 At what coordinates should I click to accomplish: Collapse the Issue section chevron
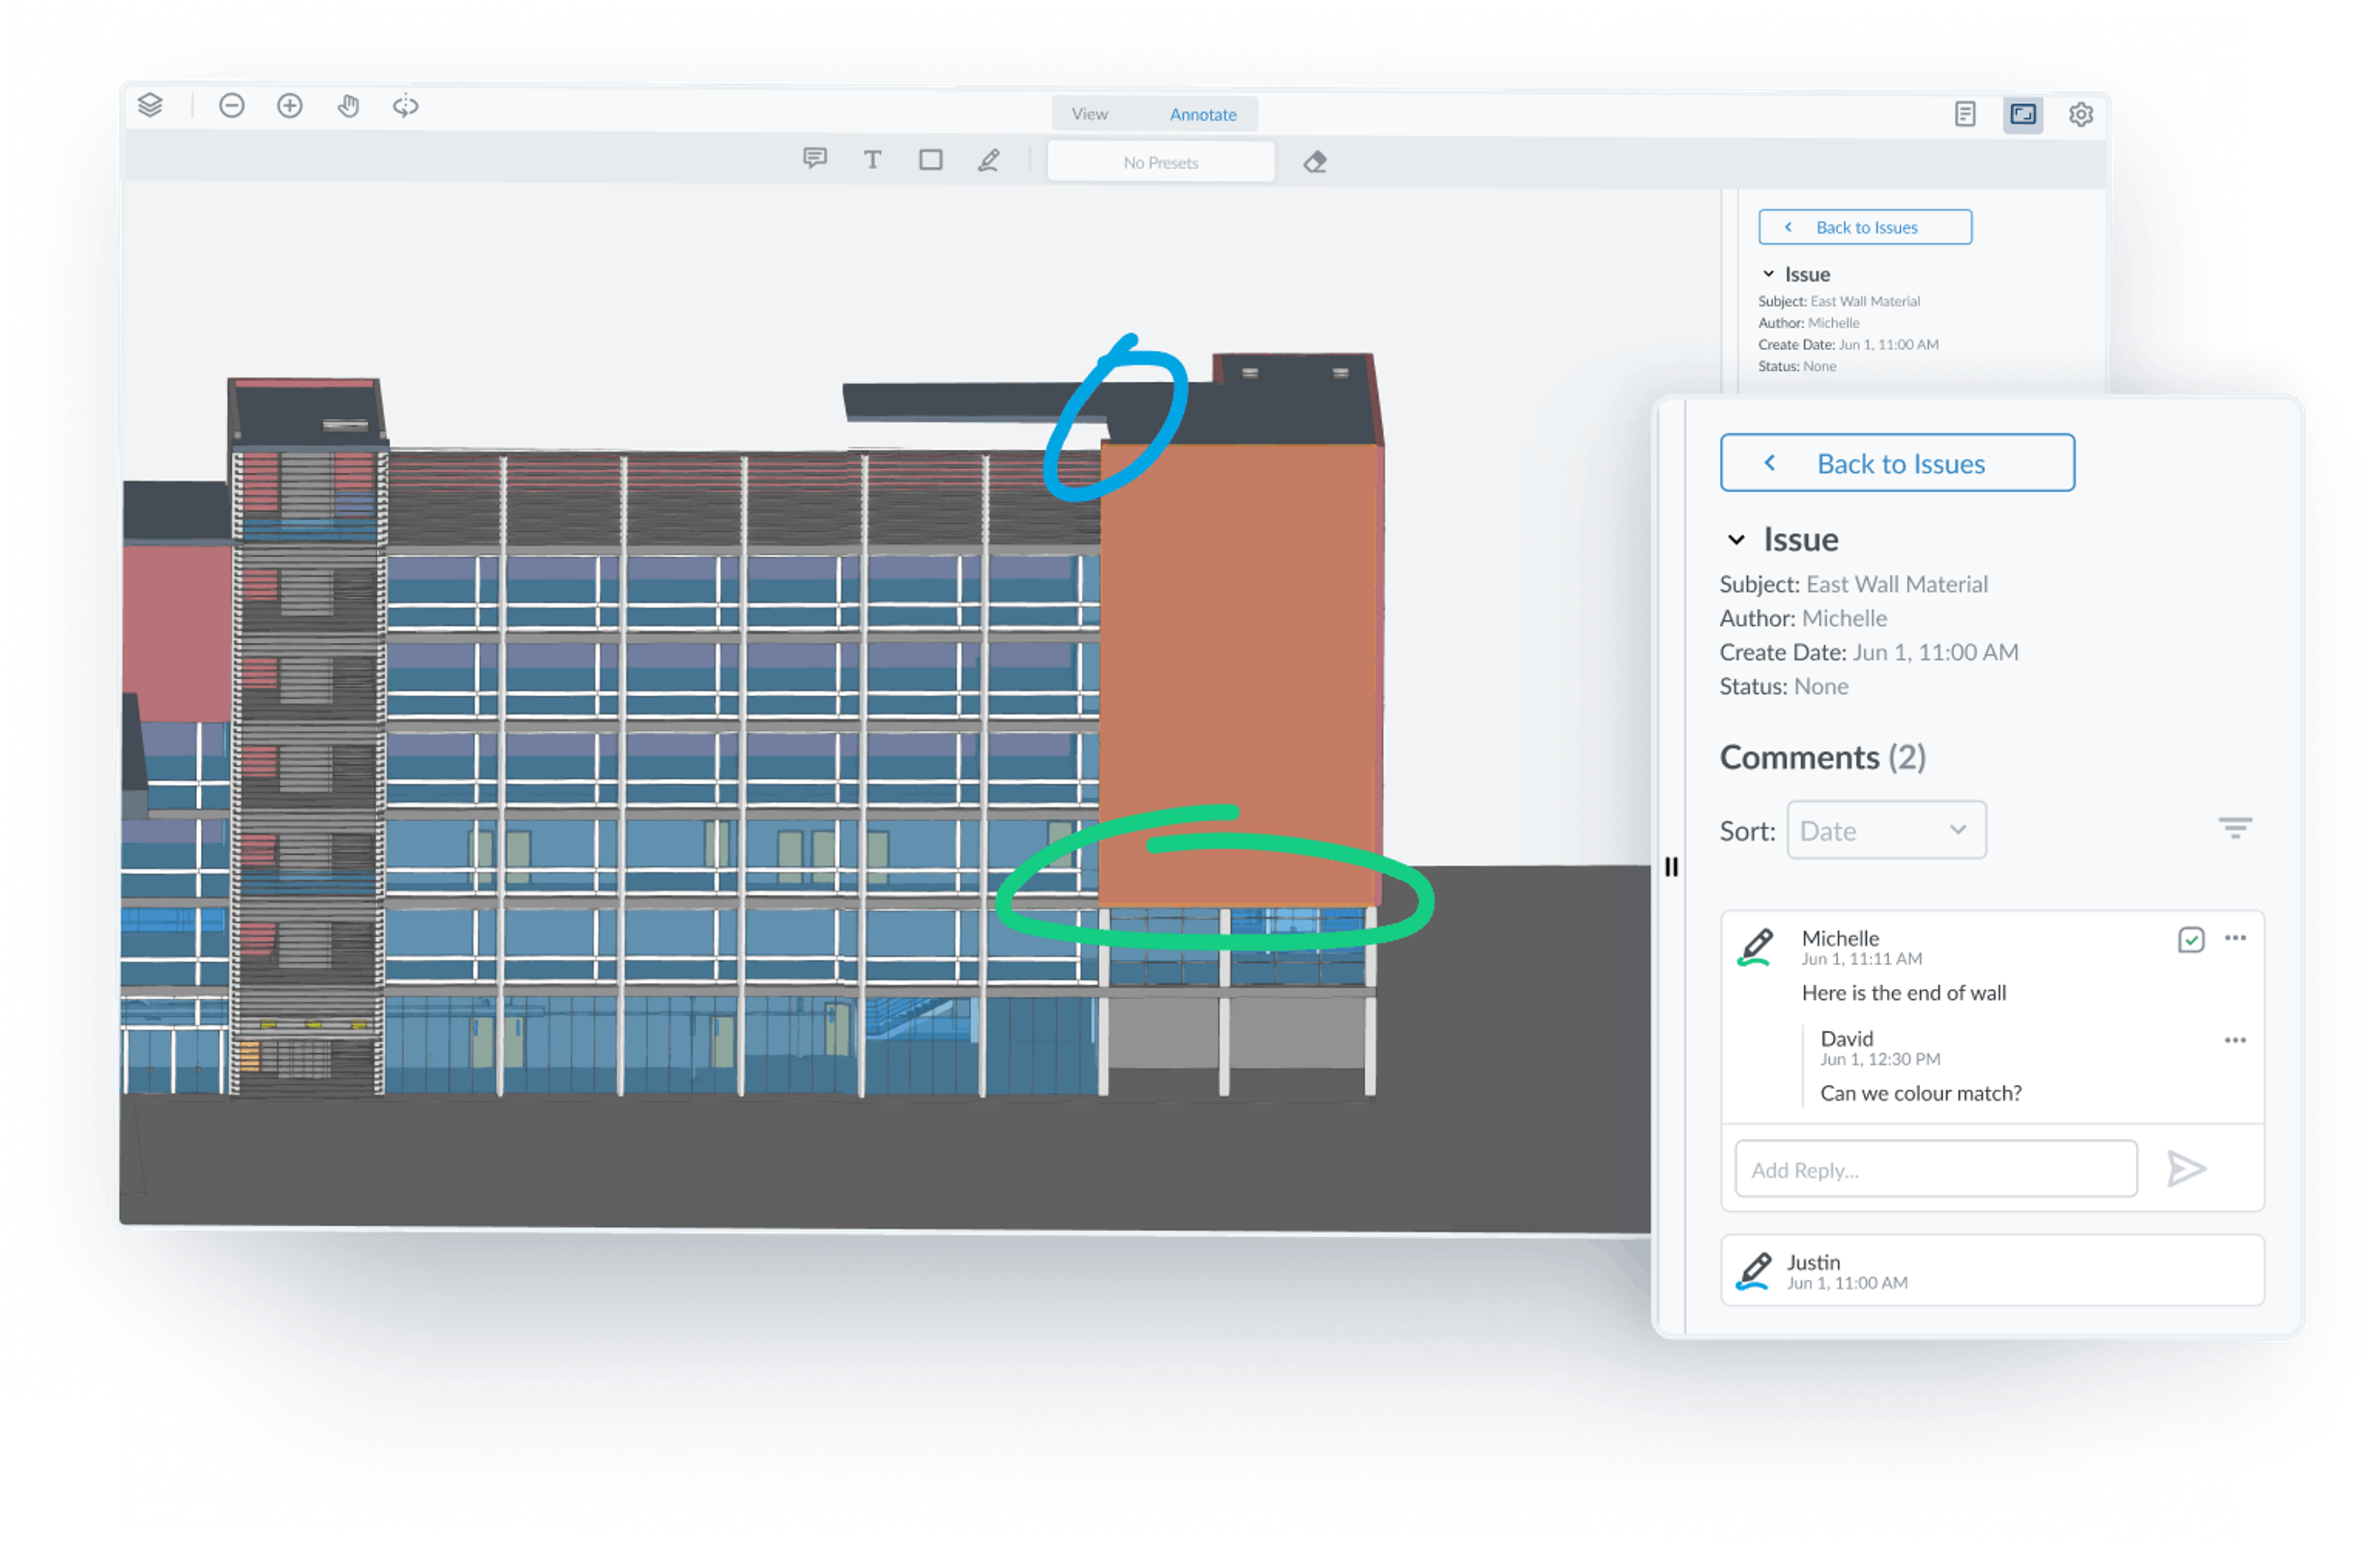click(x=1736, y=540)
